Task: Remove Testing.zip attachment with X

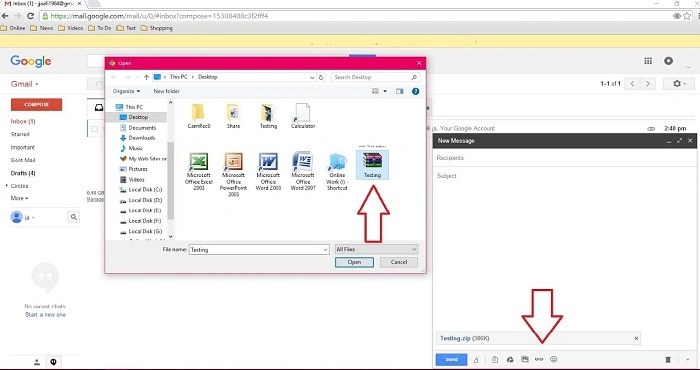Action: pos(636,339)
